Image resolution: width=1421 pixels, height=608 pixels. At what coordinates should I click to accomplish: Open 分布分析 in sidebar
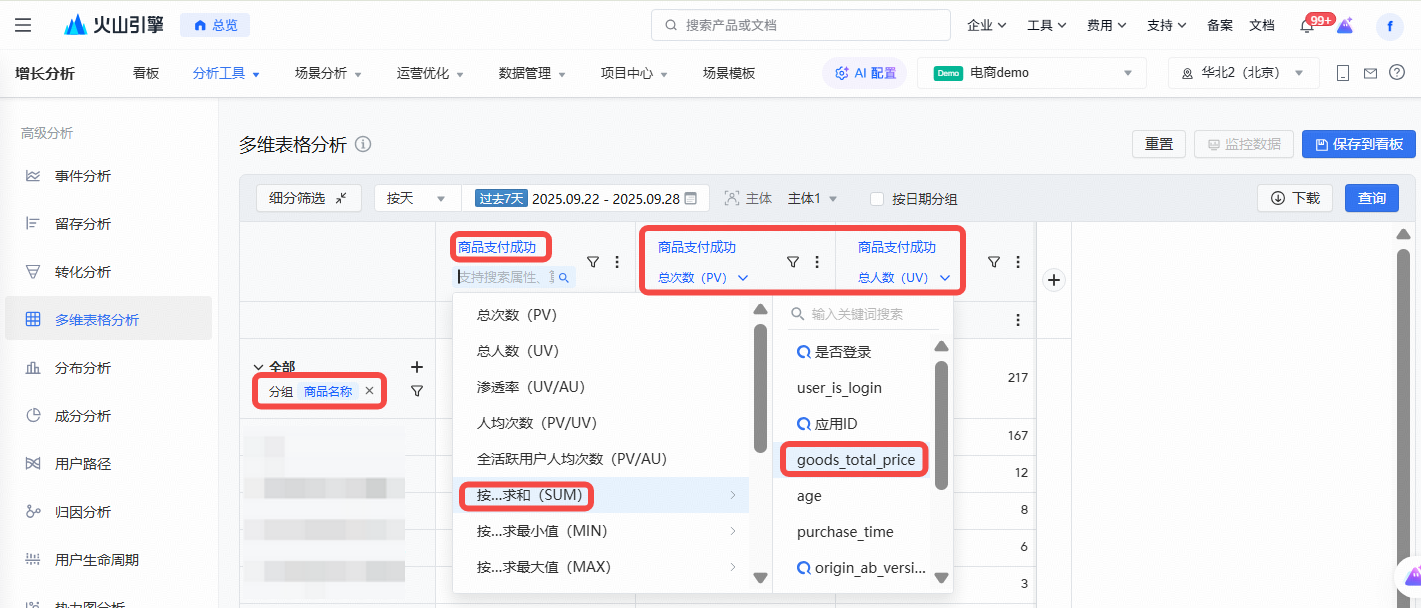83,368
